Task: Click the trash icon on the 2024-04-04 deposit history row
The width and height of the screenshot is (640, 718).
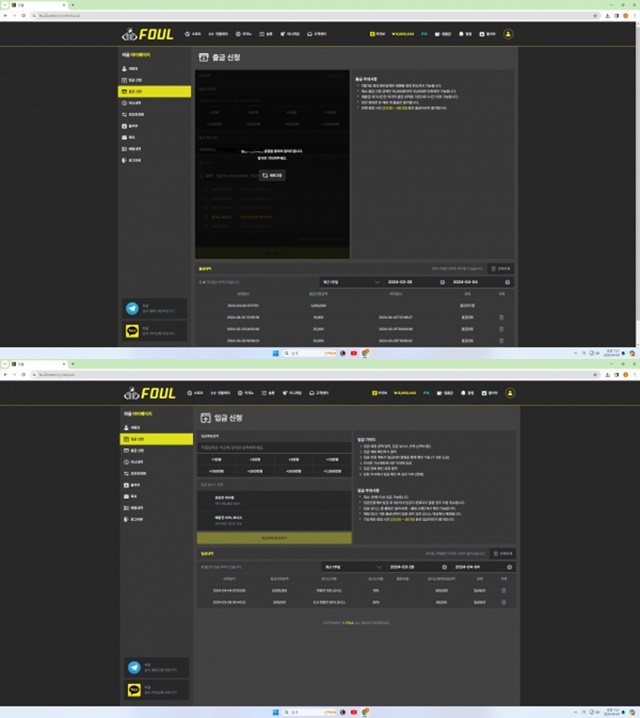Action: click(x=504, y=591)
